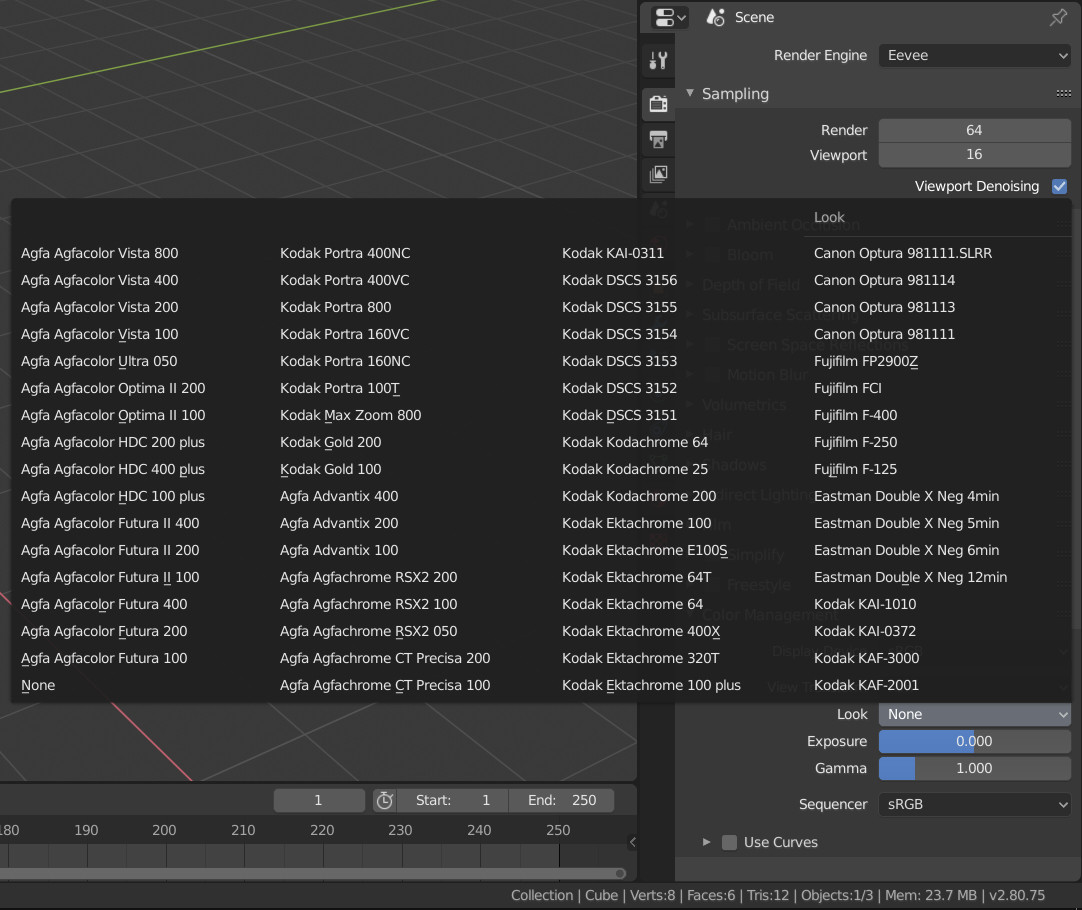Click the stopwatch icon in the timeline

tap(385, 800)
